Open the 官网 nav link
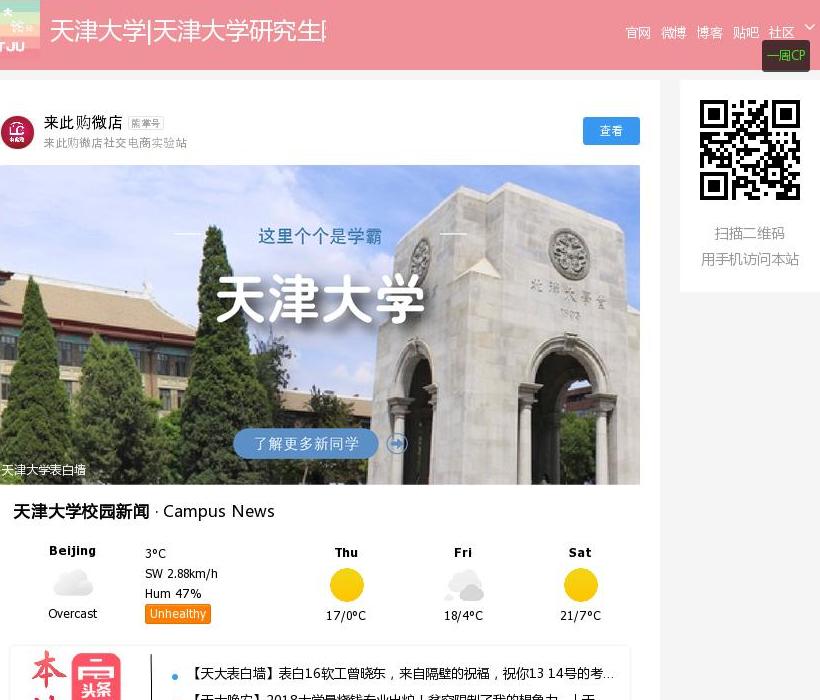The height and width of the screenshot is (700, 820). tap(638, 33)
